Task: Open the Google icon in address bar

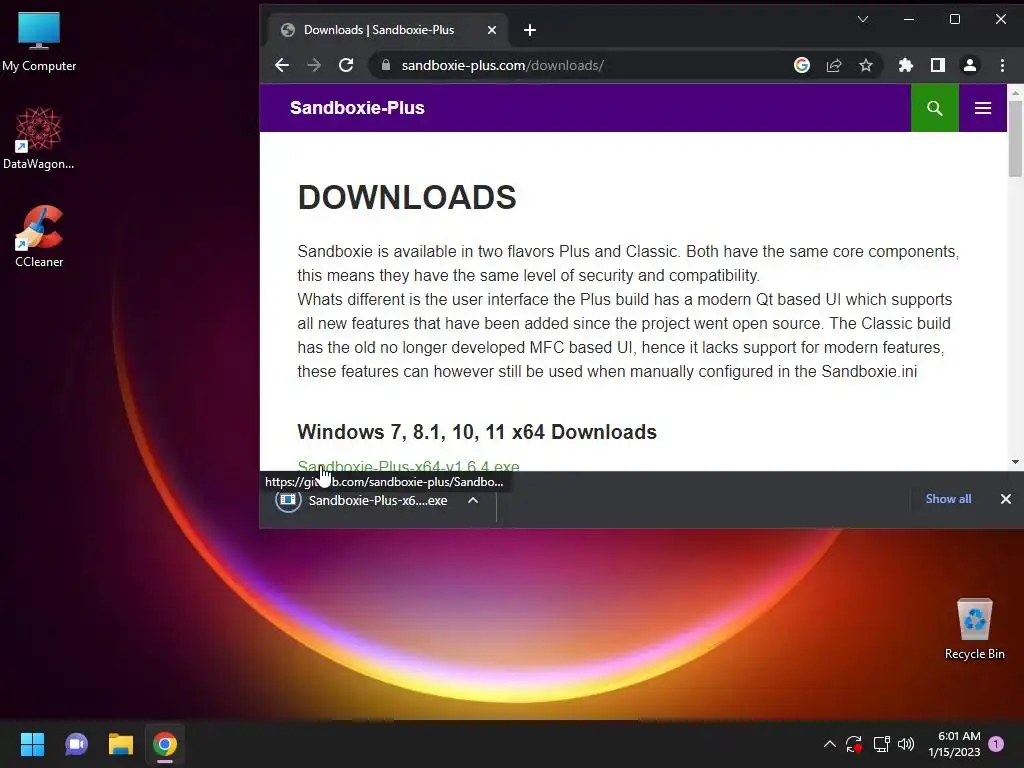Action: click(x=802, y=65)
